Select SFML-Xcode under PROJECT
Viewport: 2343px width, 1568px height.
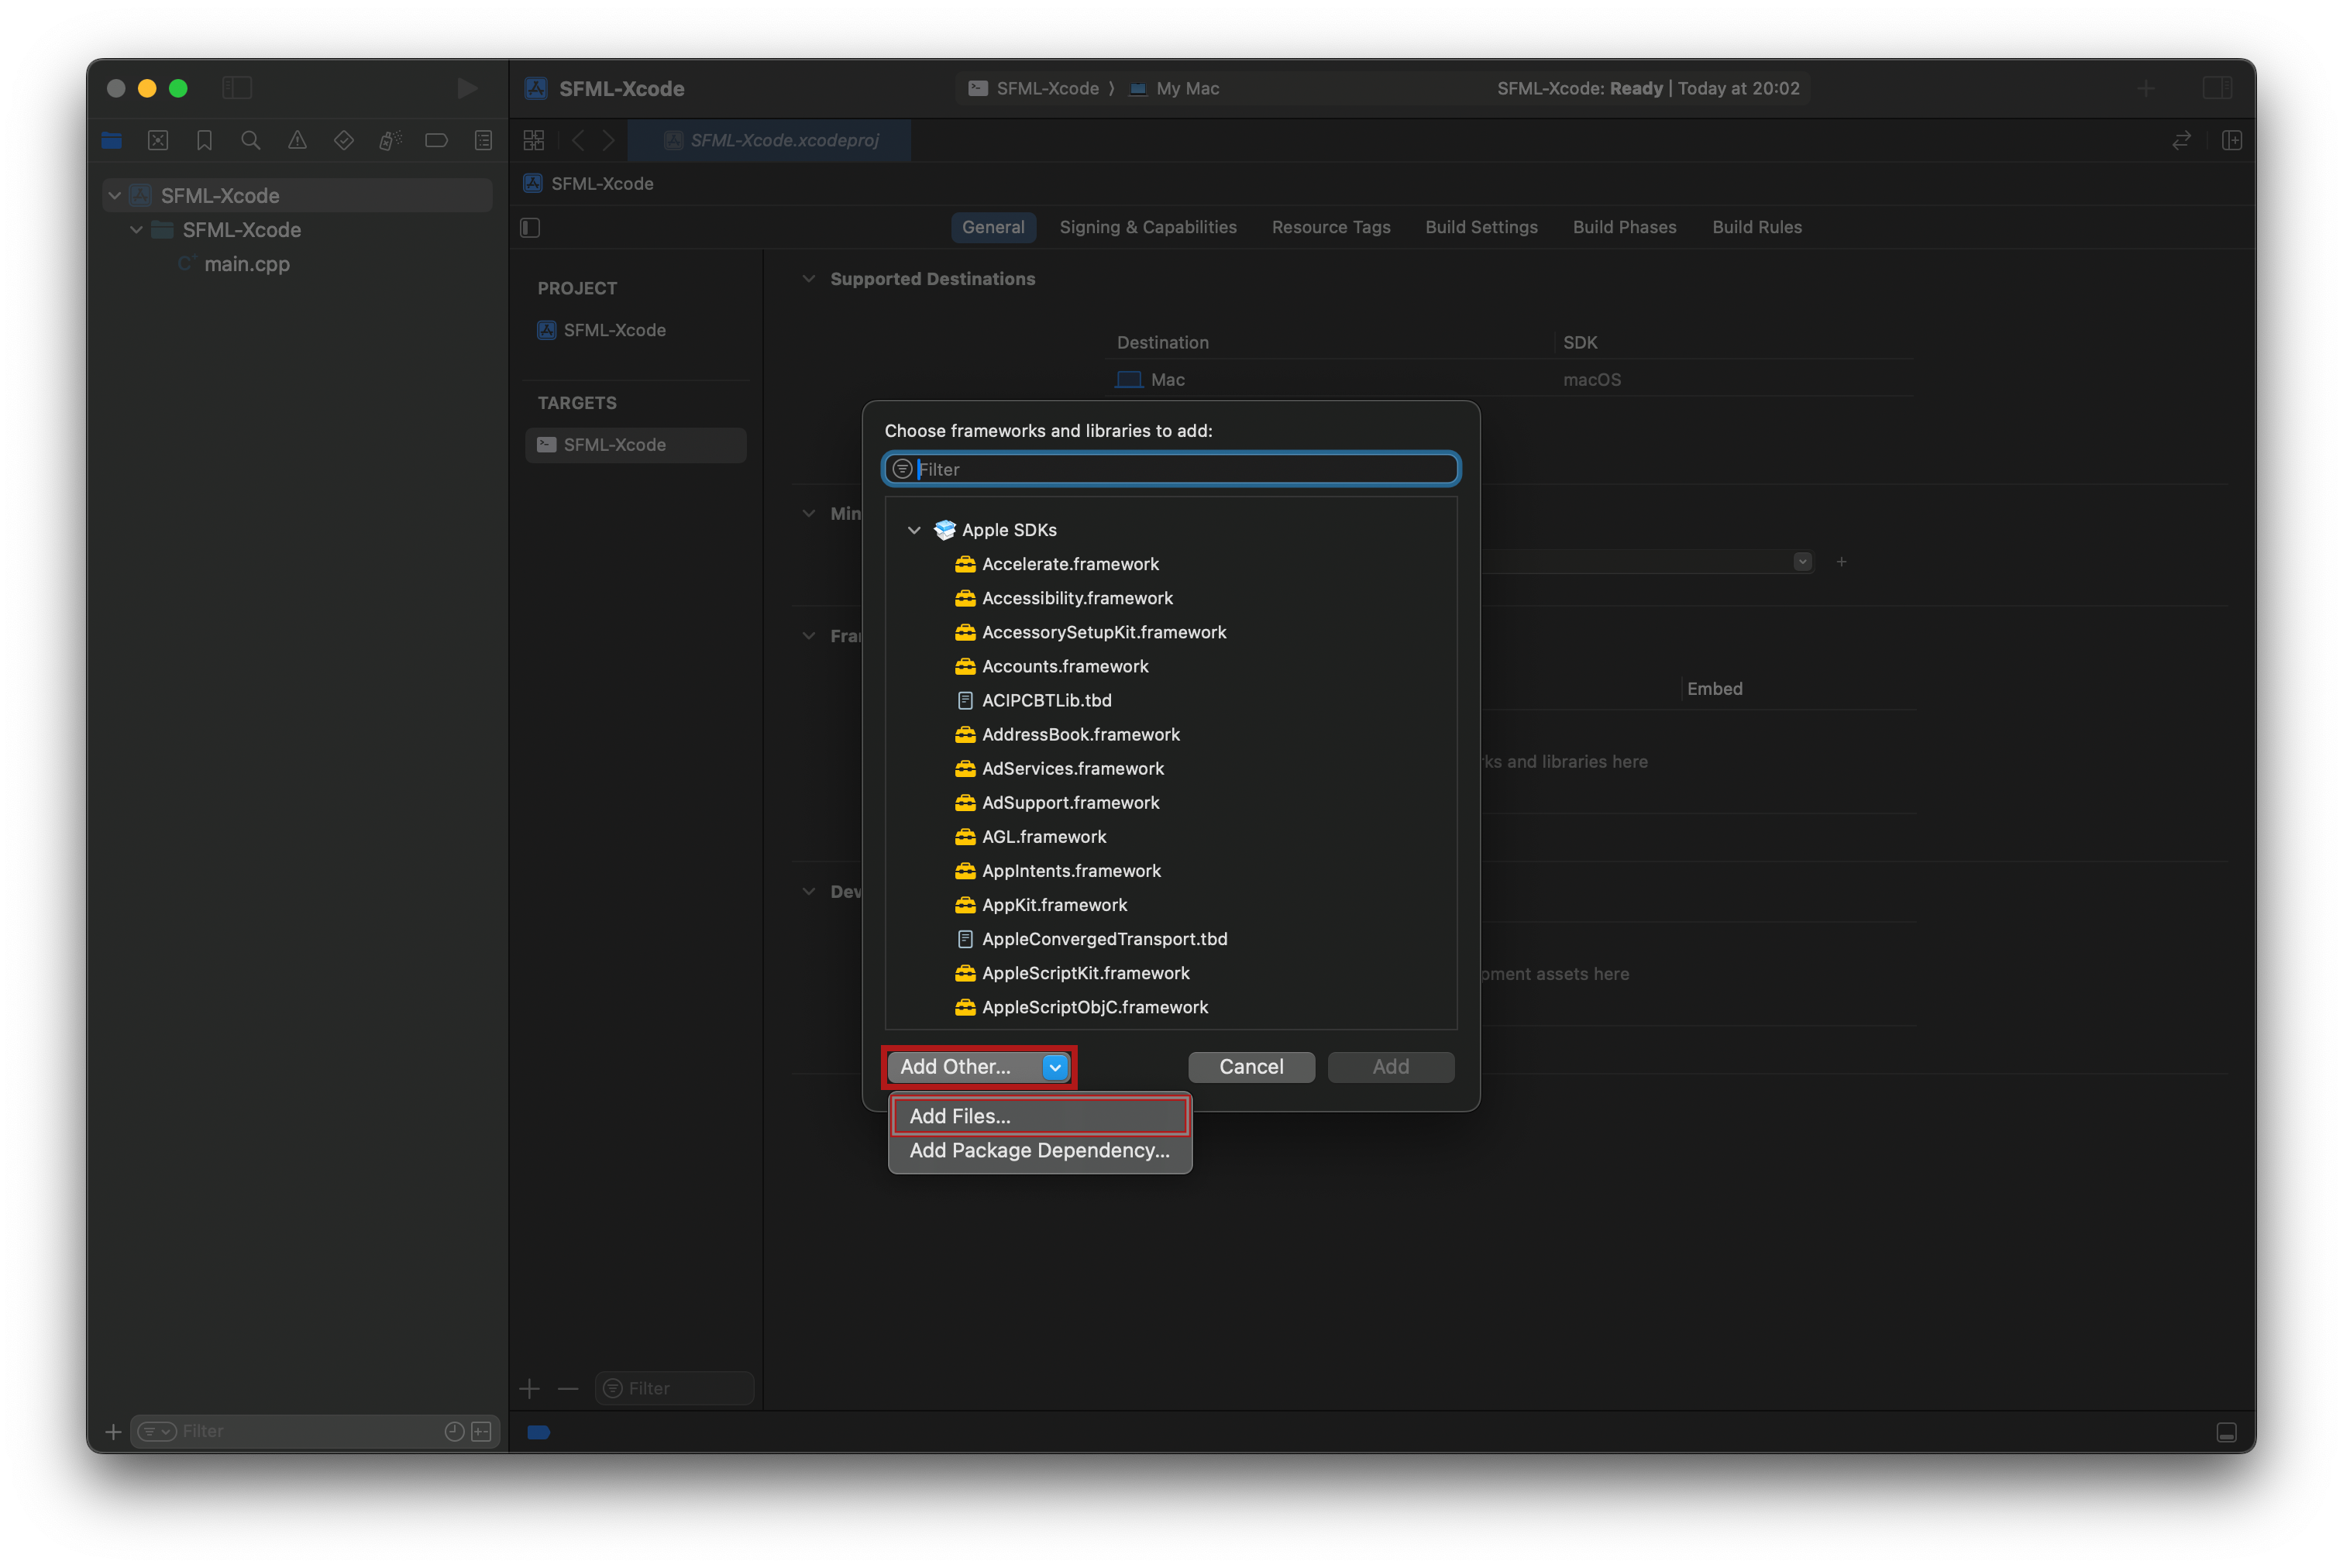(x=615, y=330)
